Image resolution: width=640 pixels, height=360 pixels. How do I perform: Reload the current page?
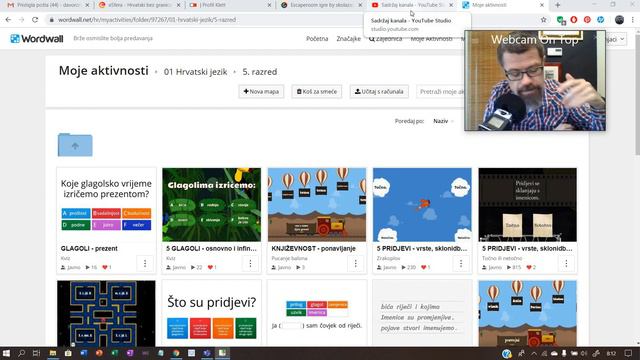point(35,20)
